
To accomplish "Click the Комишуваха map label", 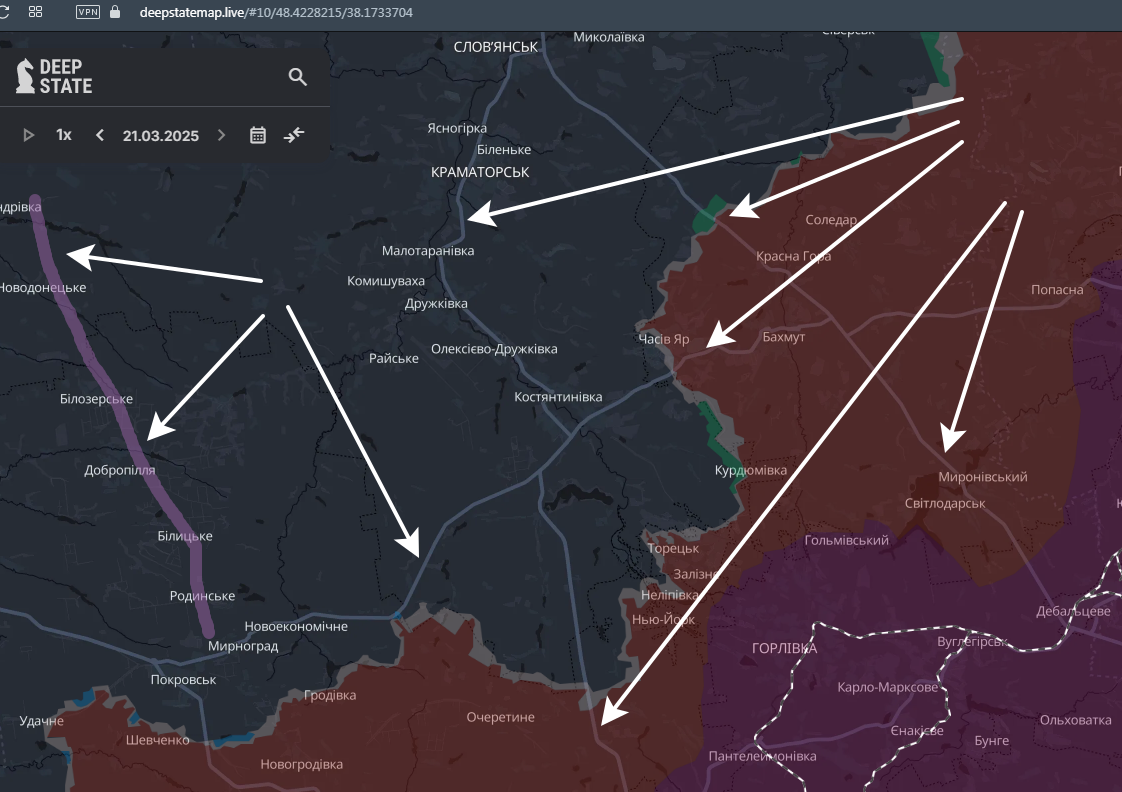I will click(386, 281).
